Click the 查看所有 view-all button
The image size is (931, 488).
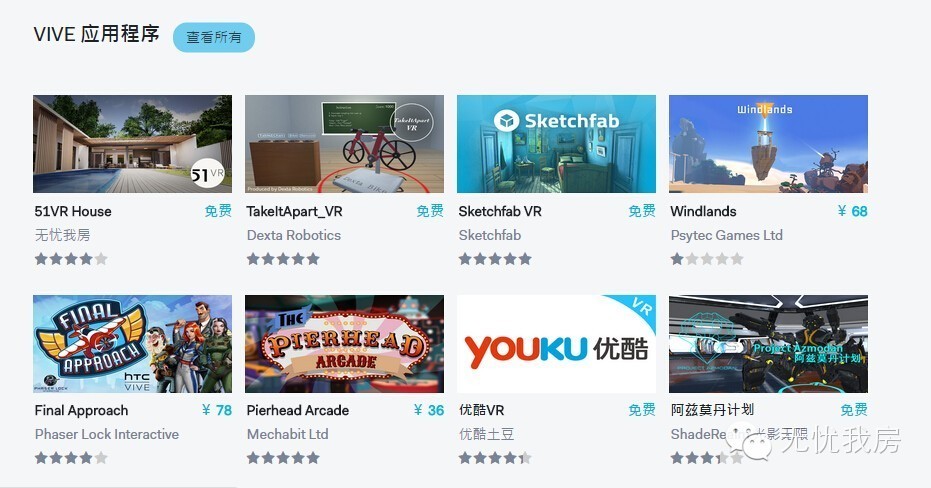pyautogui.click(x=214, y=37)
